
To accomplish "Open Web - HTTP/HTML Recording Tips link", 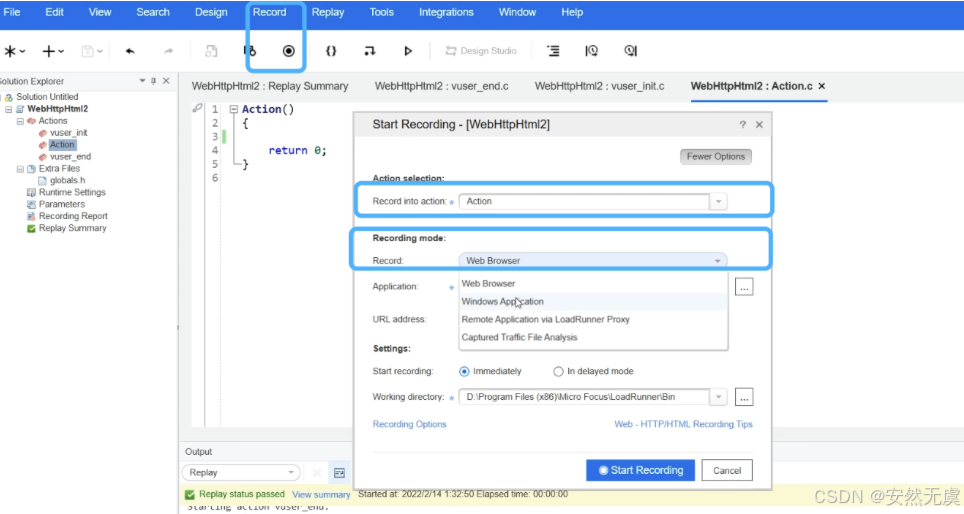I will pos(683,424).
